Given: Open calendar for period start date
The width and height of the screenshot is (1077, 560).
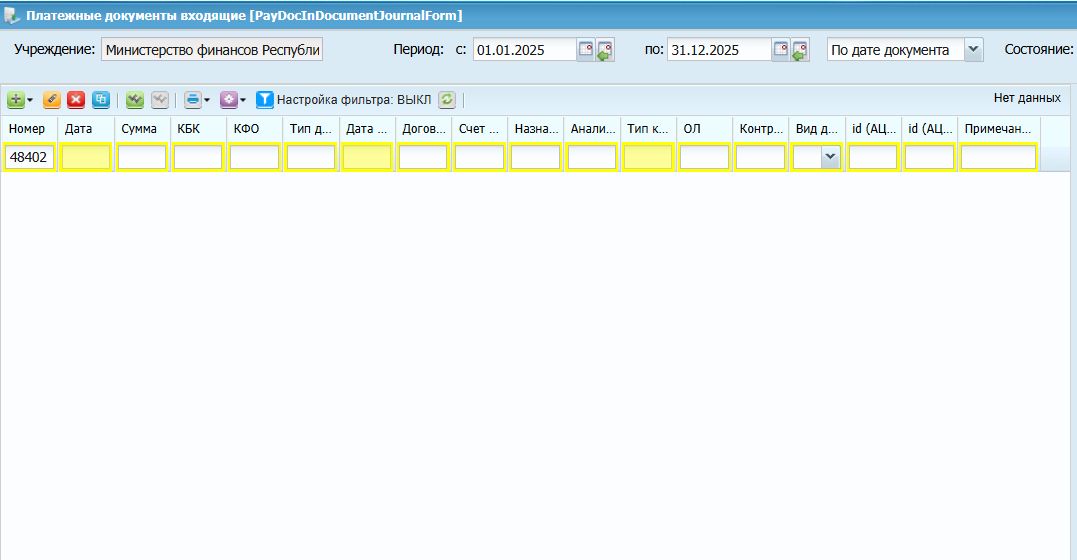Looking at the screenshot, I should coord(585,49).
